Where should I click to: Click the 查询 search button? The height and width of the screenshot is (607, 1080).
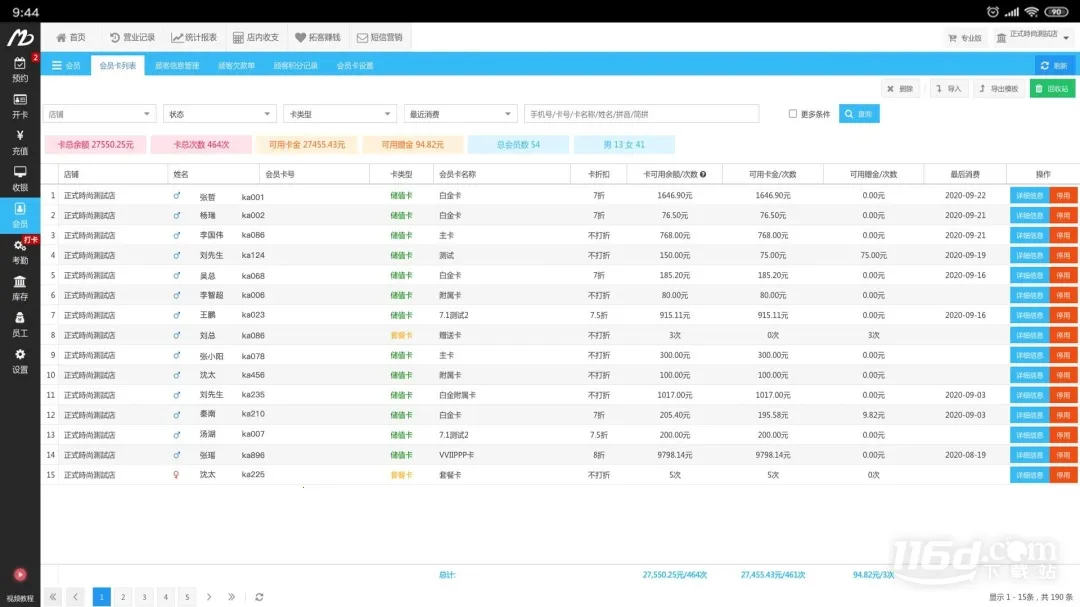[859, 113]
